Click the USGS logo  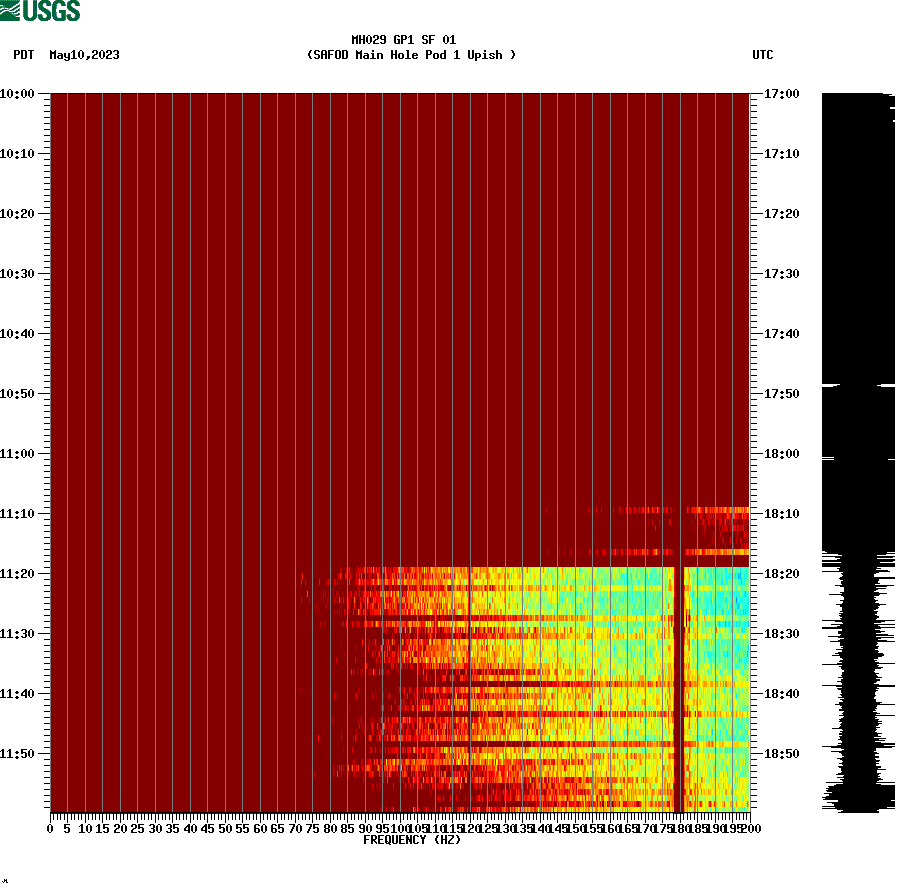point(40,10)
